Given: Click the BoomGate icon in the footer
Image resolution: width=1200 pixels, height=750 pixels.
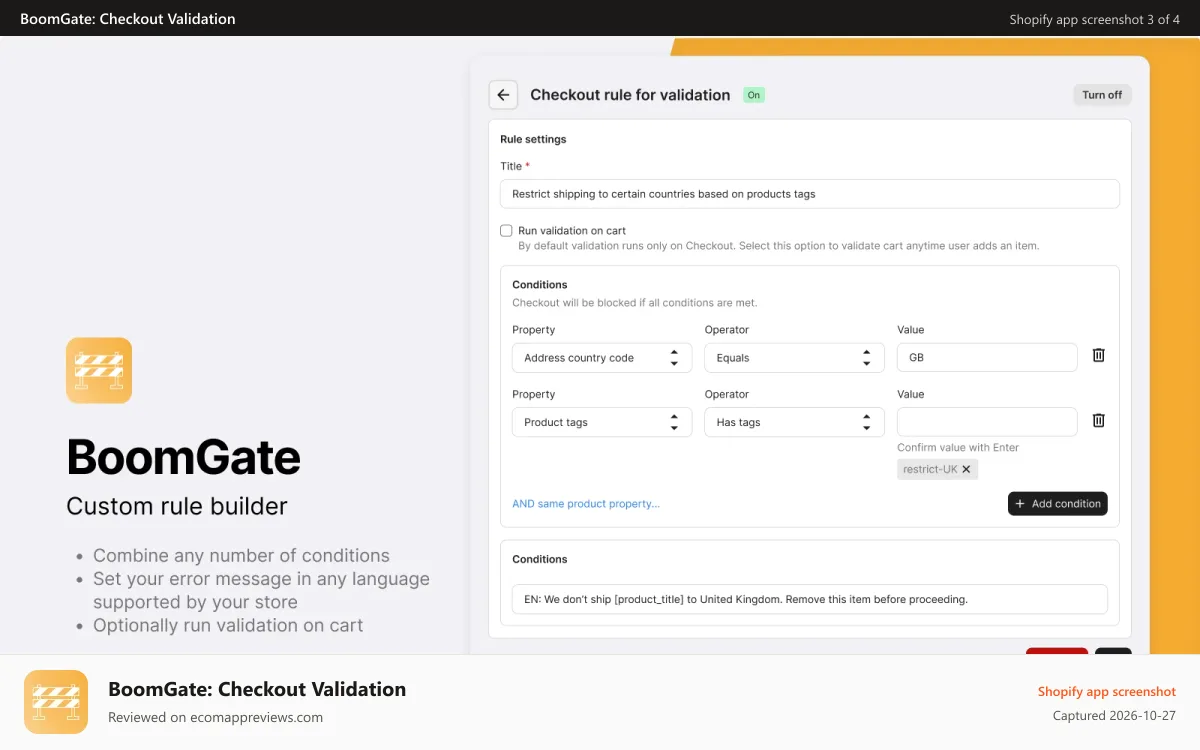Looking at the screenshot, I should pyautogui.click(x=56, y=702).
